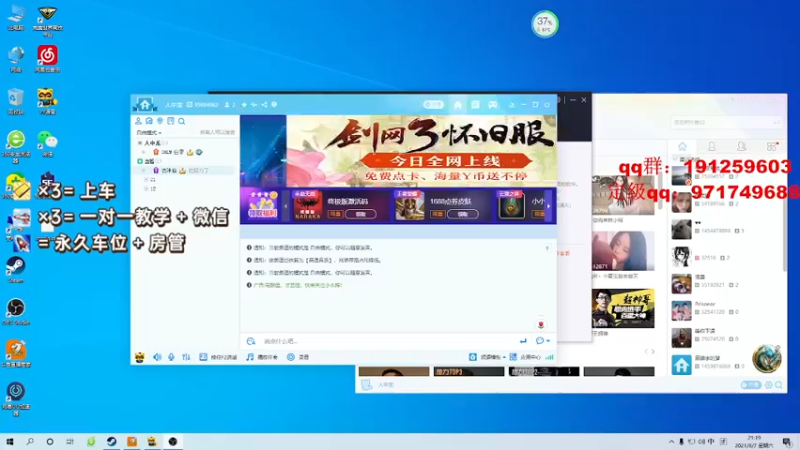Show hidden tray icons chevron on taskbar

671,442
